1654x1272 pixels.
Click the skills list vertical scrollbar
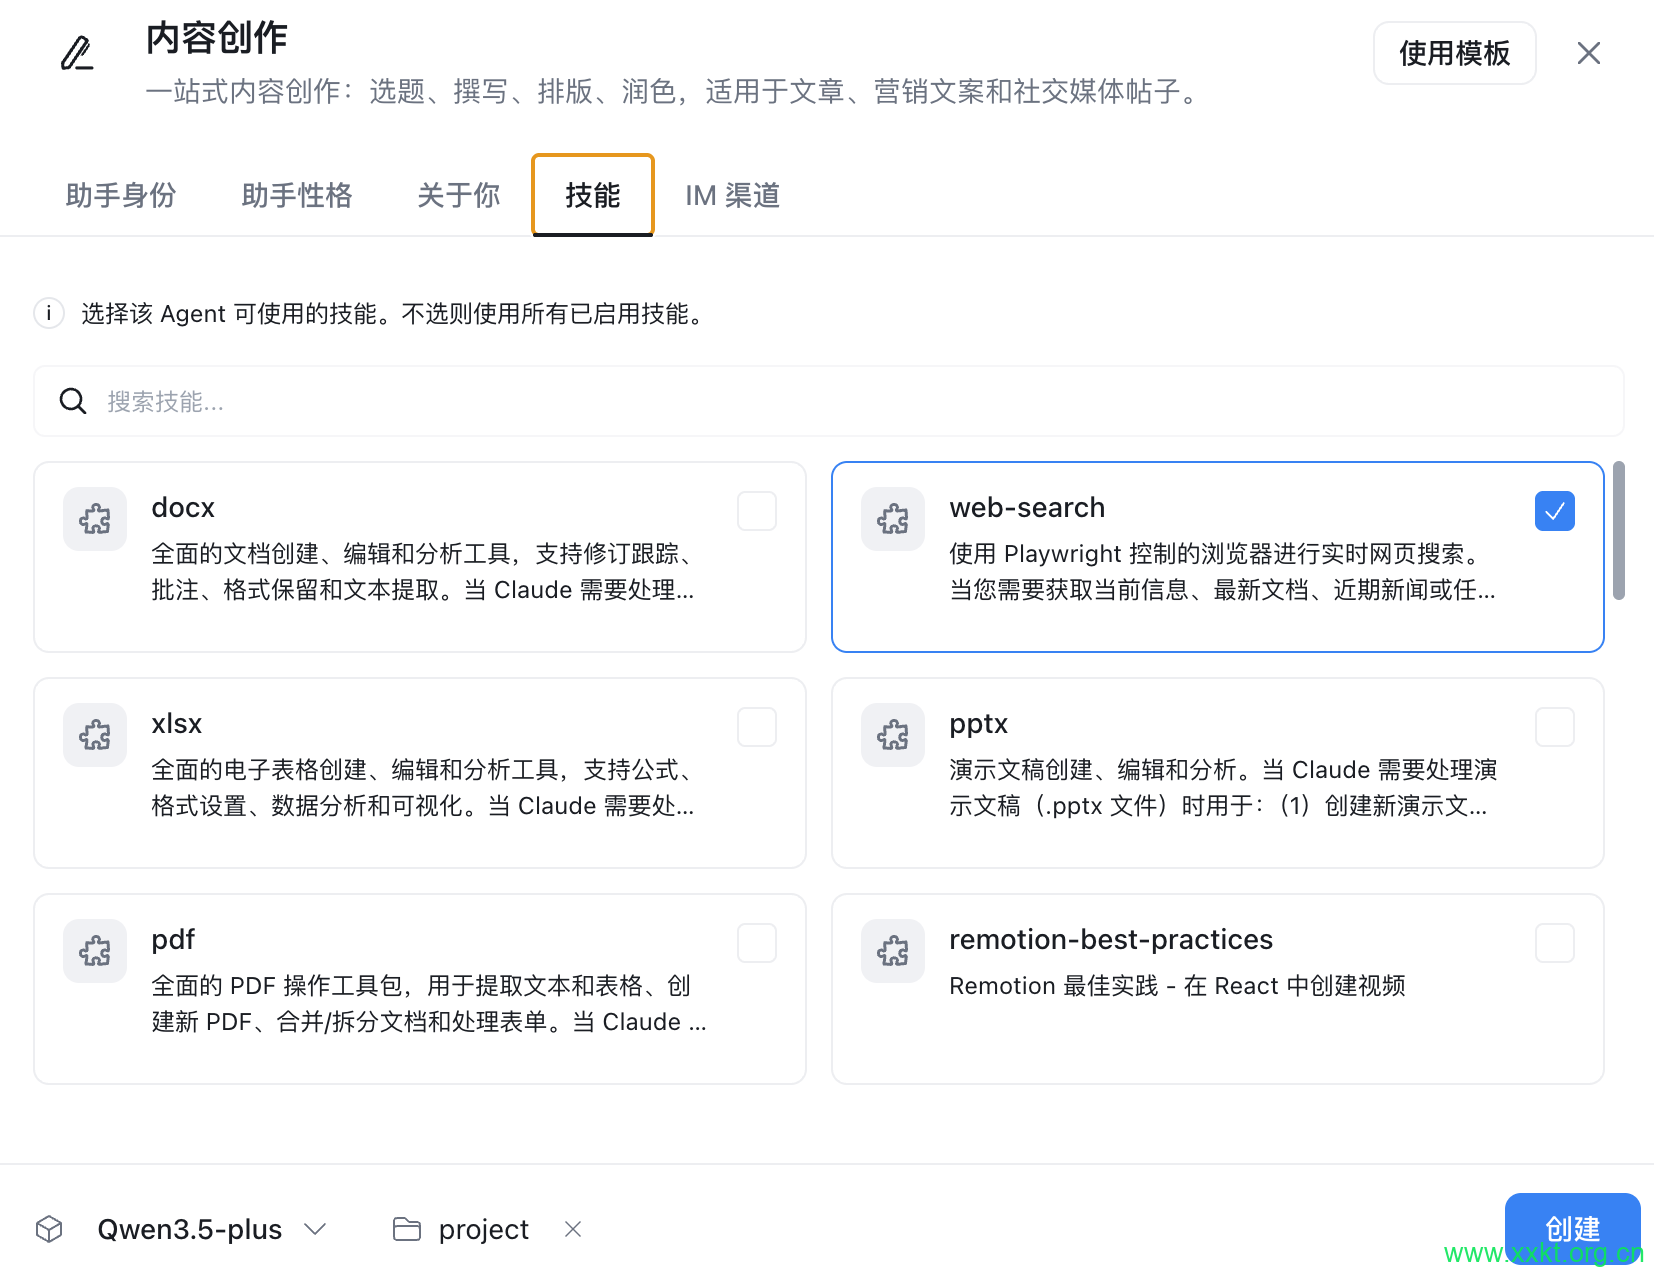[x=1619, y=531]
